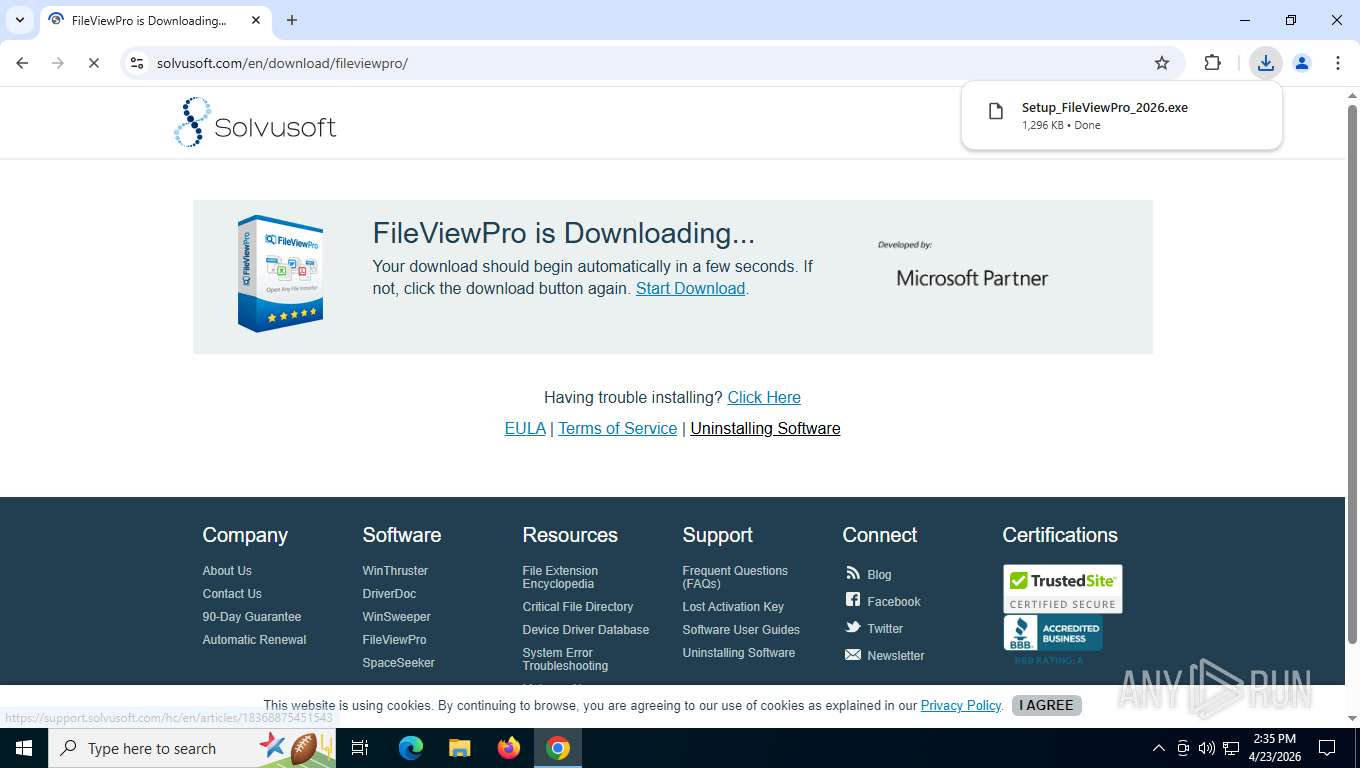Open Contact Us footer link

pos(232,594)
